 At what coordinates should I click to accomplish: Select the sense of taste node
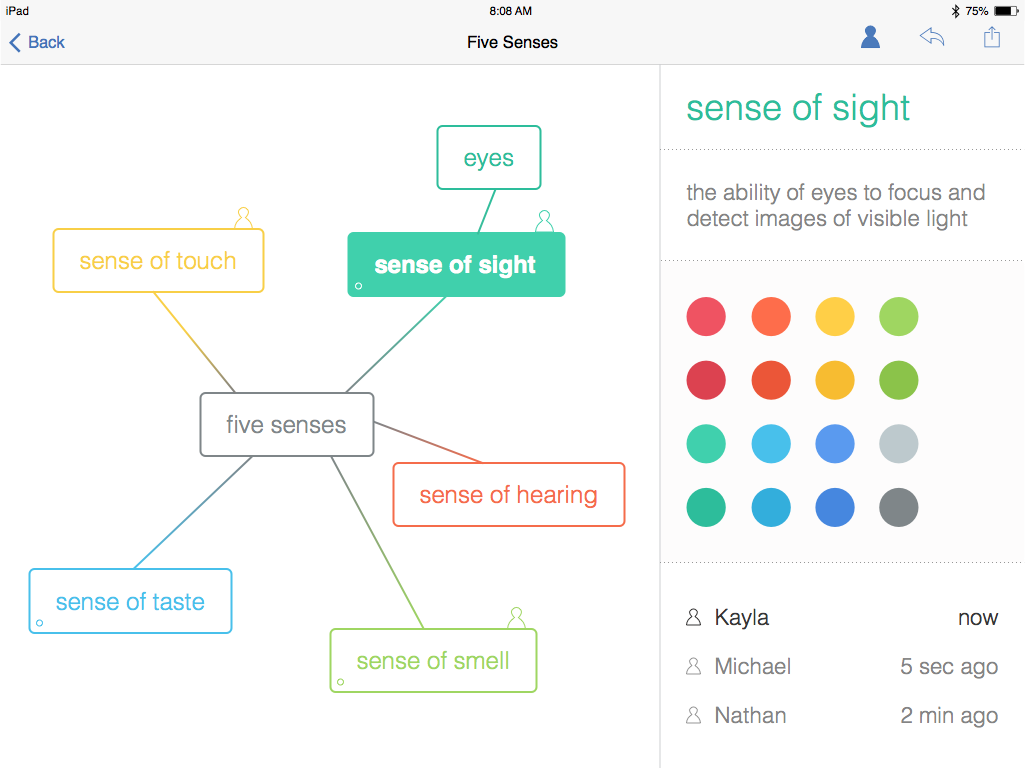click(x=131, y=601)
